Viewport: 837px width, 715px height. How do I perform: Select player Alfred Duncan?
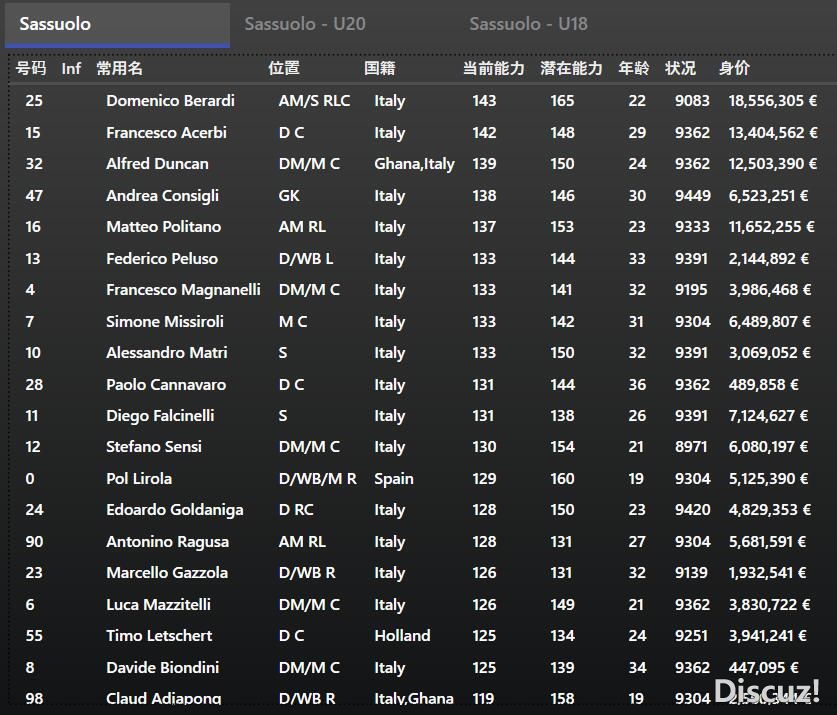click(157, 164)
